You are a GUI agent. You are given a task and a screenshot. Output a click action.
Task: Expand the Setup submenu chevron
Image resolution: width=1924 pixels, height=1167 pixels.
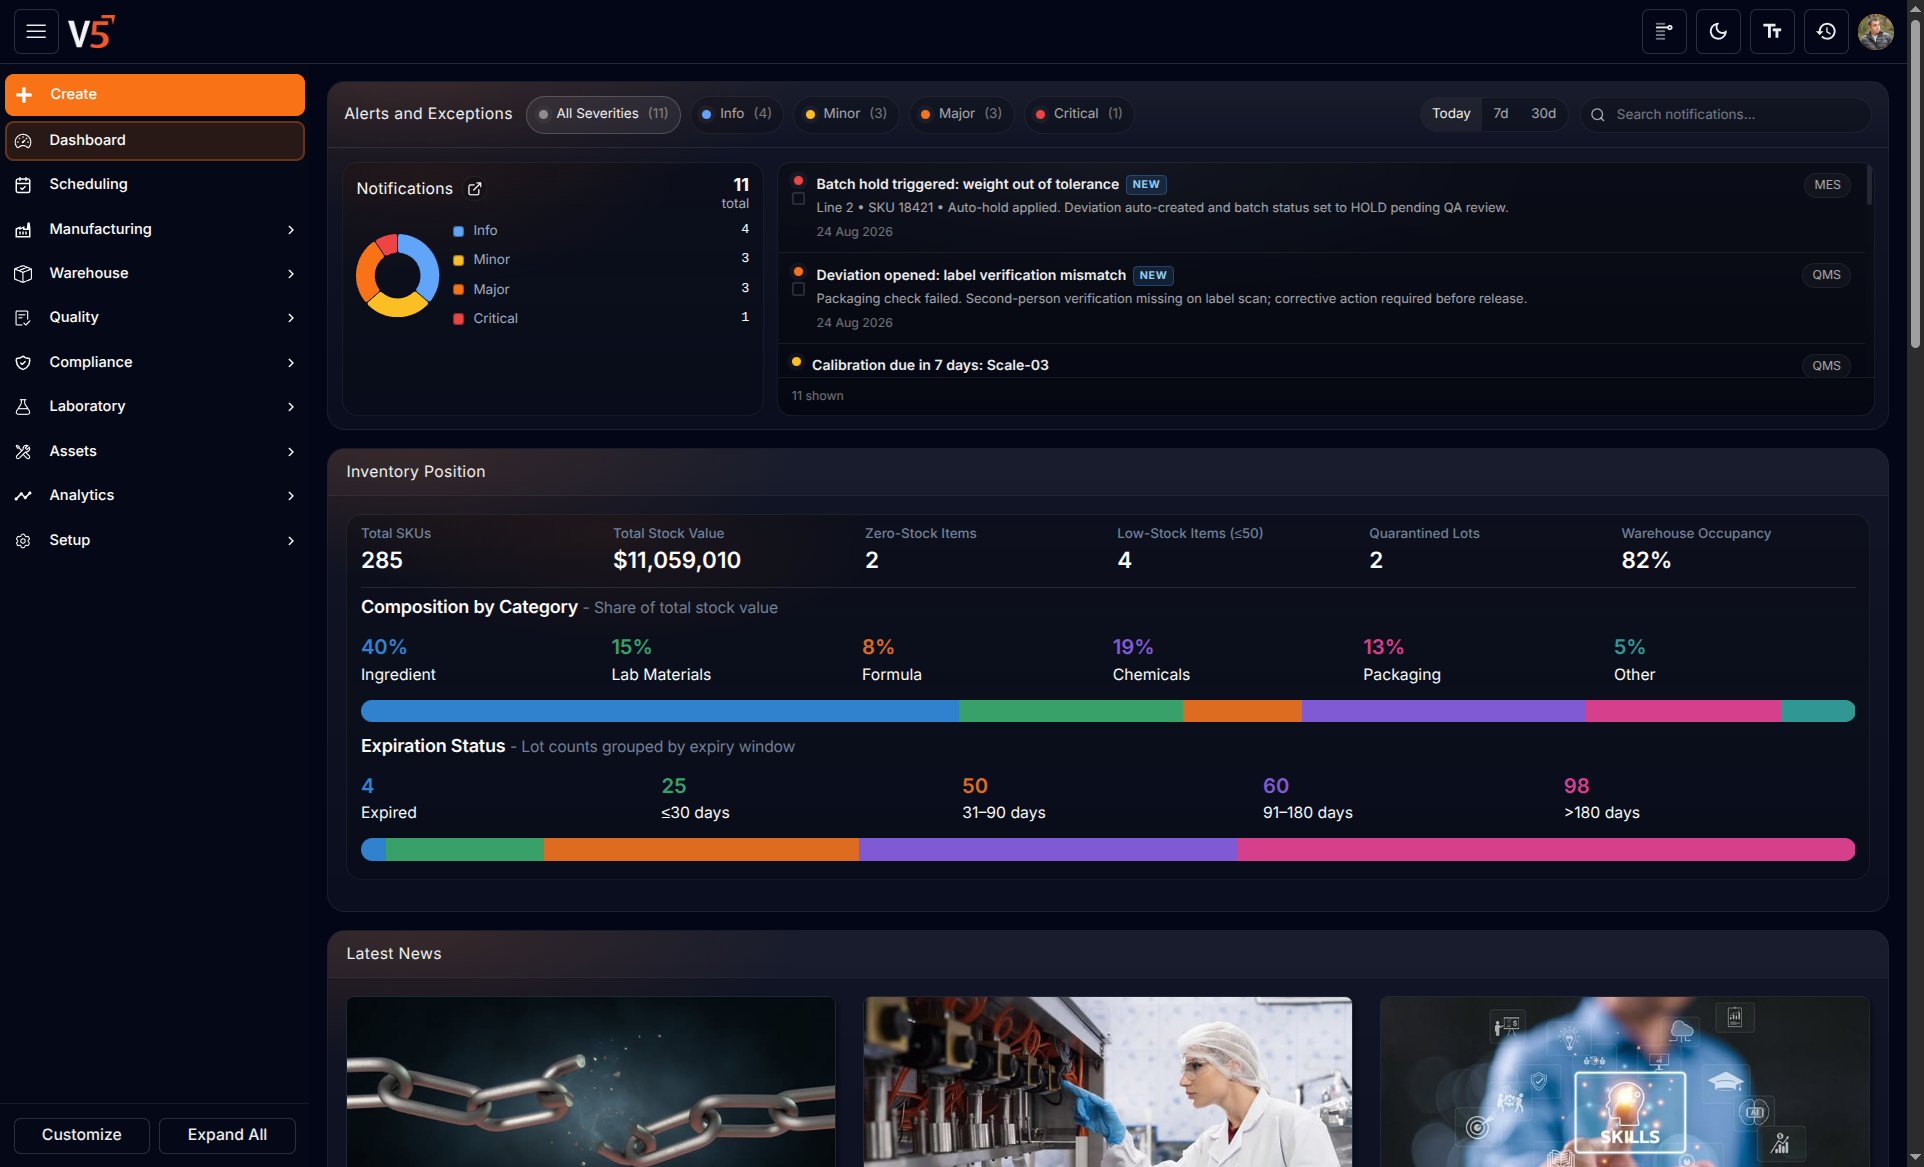(x=291, y=541)
